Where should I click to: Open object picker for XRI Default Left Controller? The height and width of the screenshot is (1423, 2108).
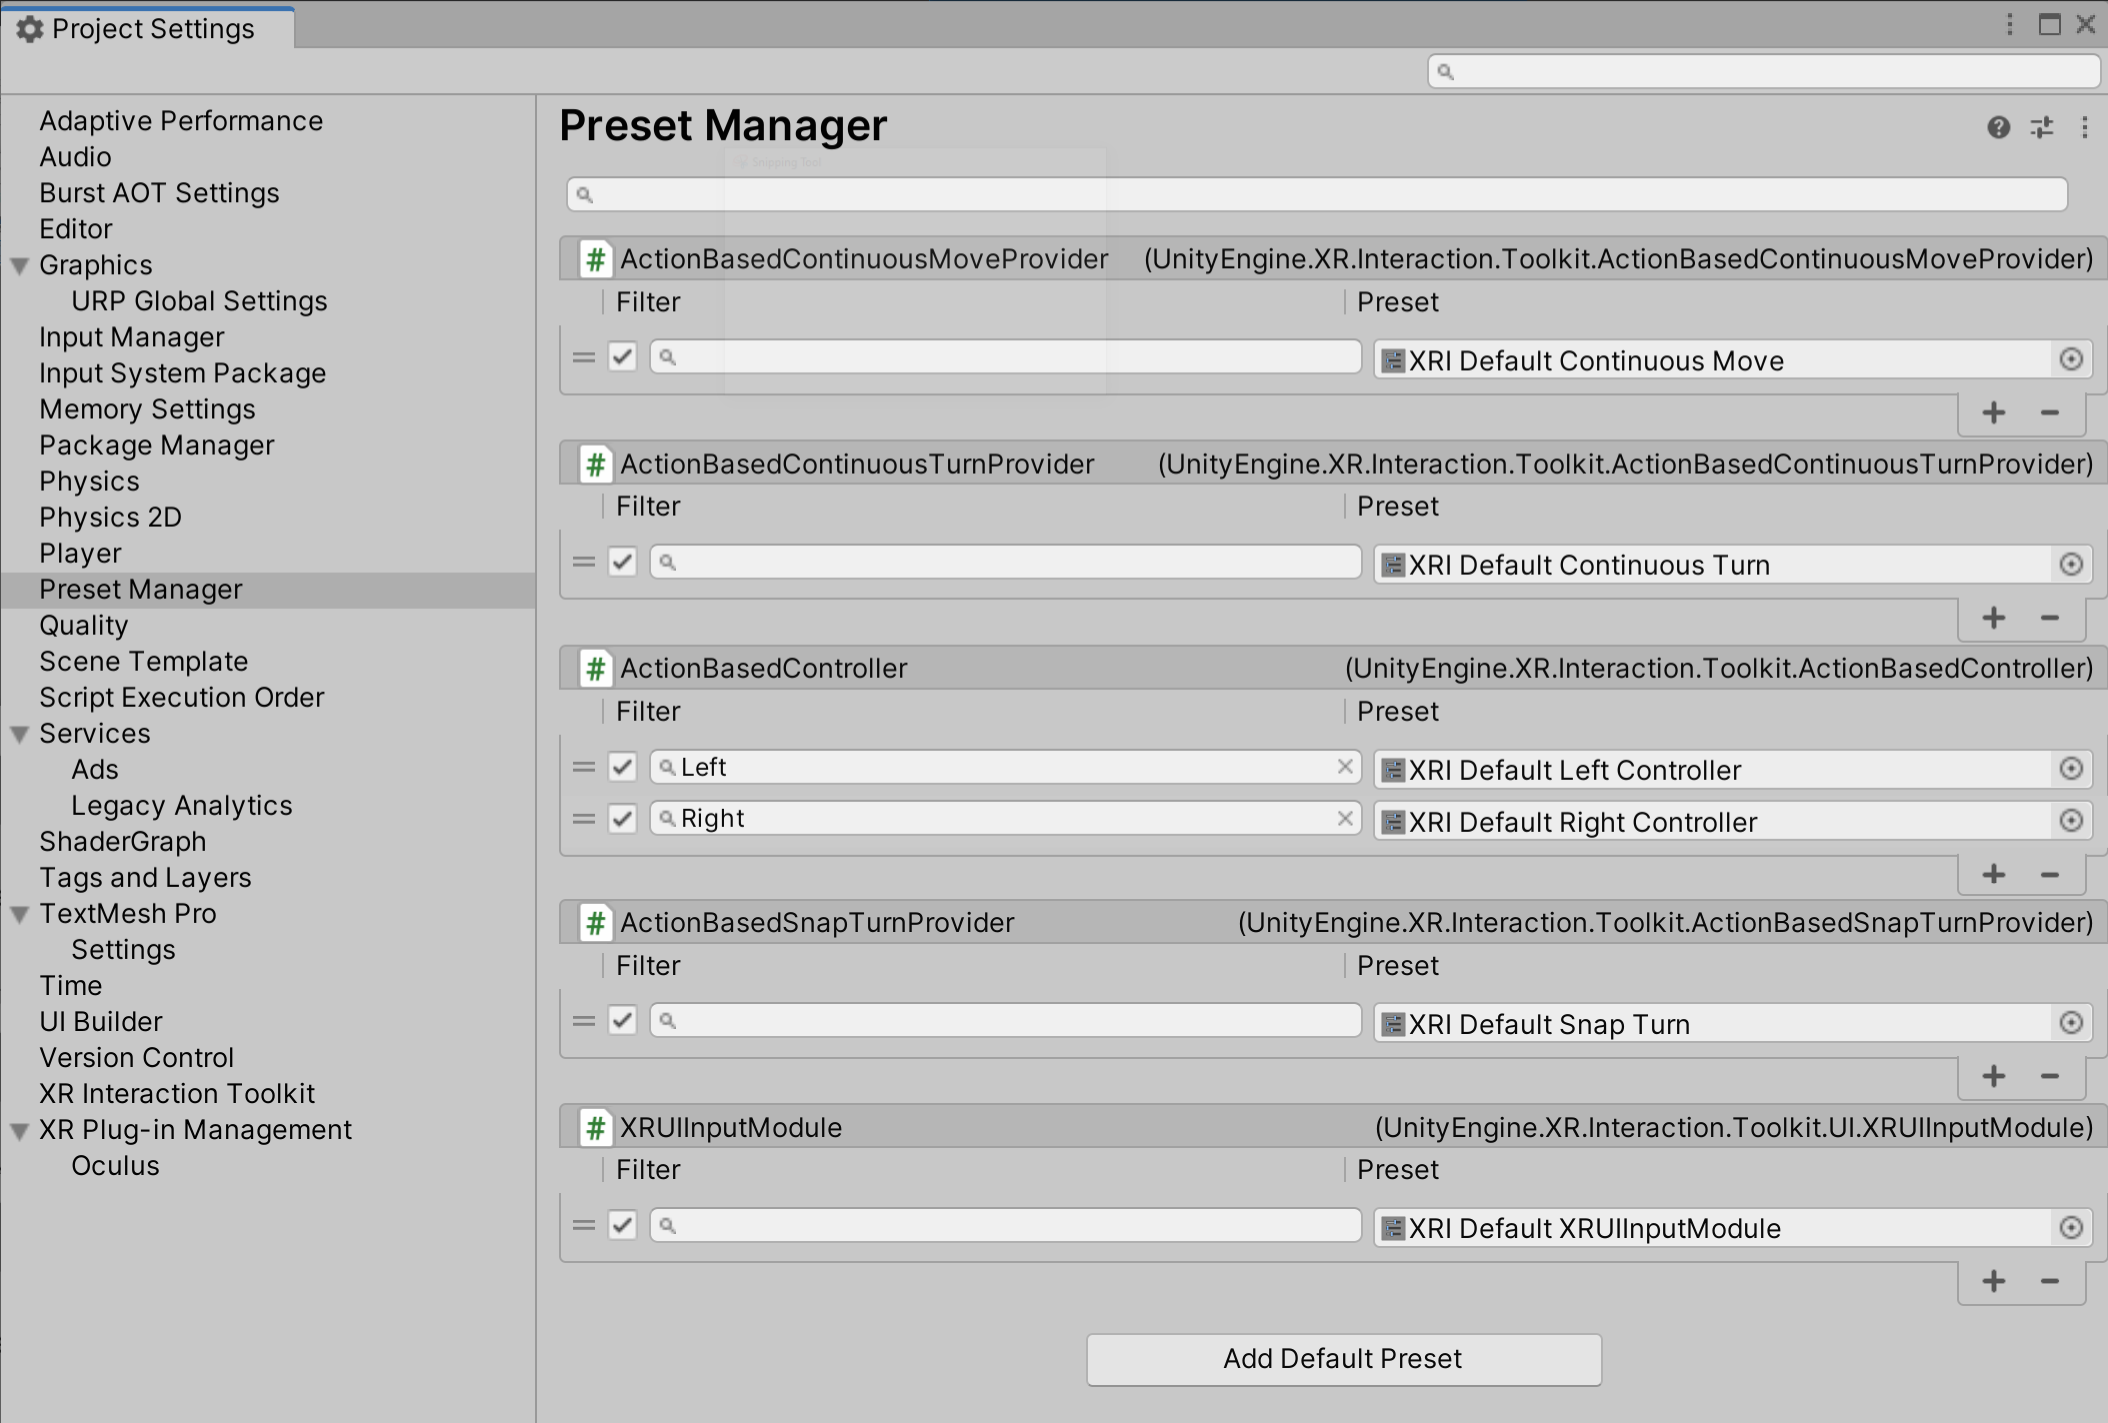pos(2072,768)
